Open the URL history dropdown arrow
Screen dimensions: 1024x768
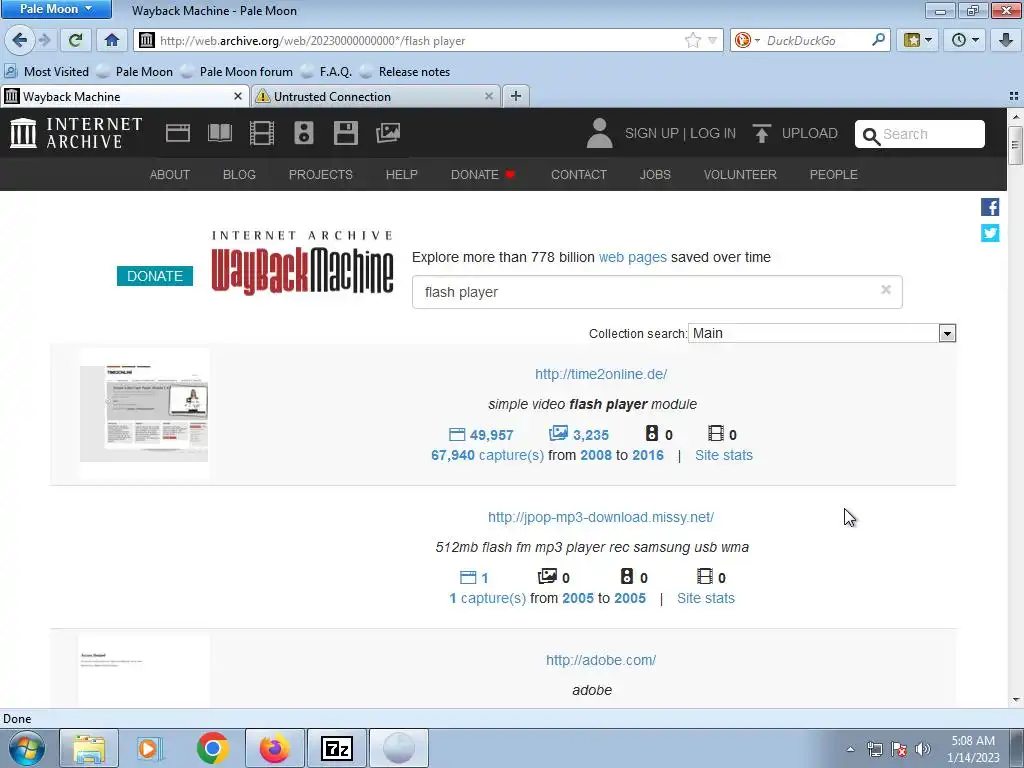[713, 40]
